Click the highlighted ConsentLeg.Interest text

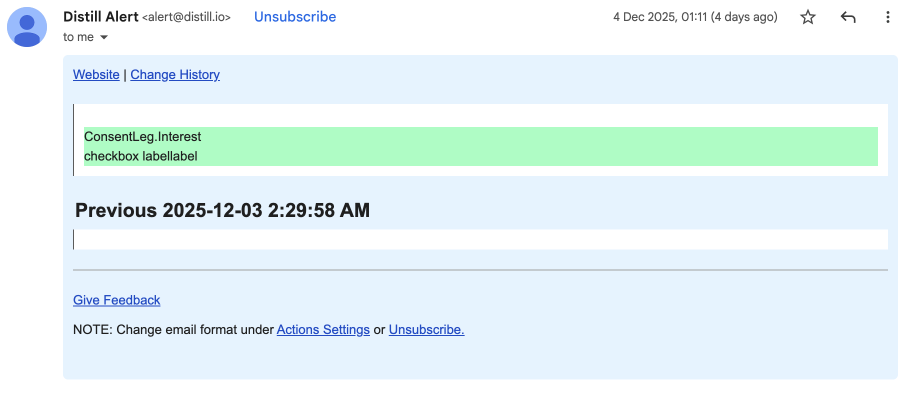pyautogui.click(x=143, y=136)
